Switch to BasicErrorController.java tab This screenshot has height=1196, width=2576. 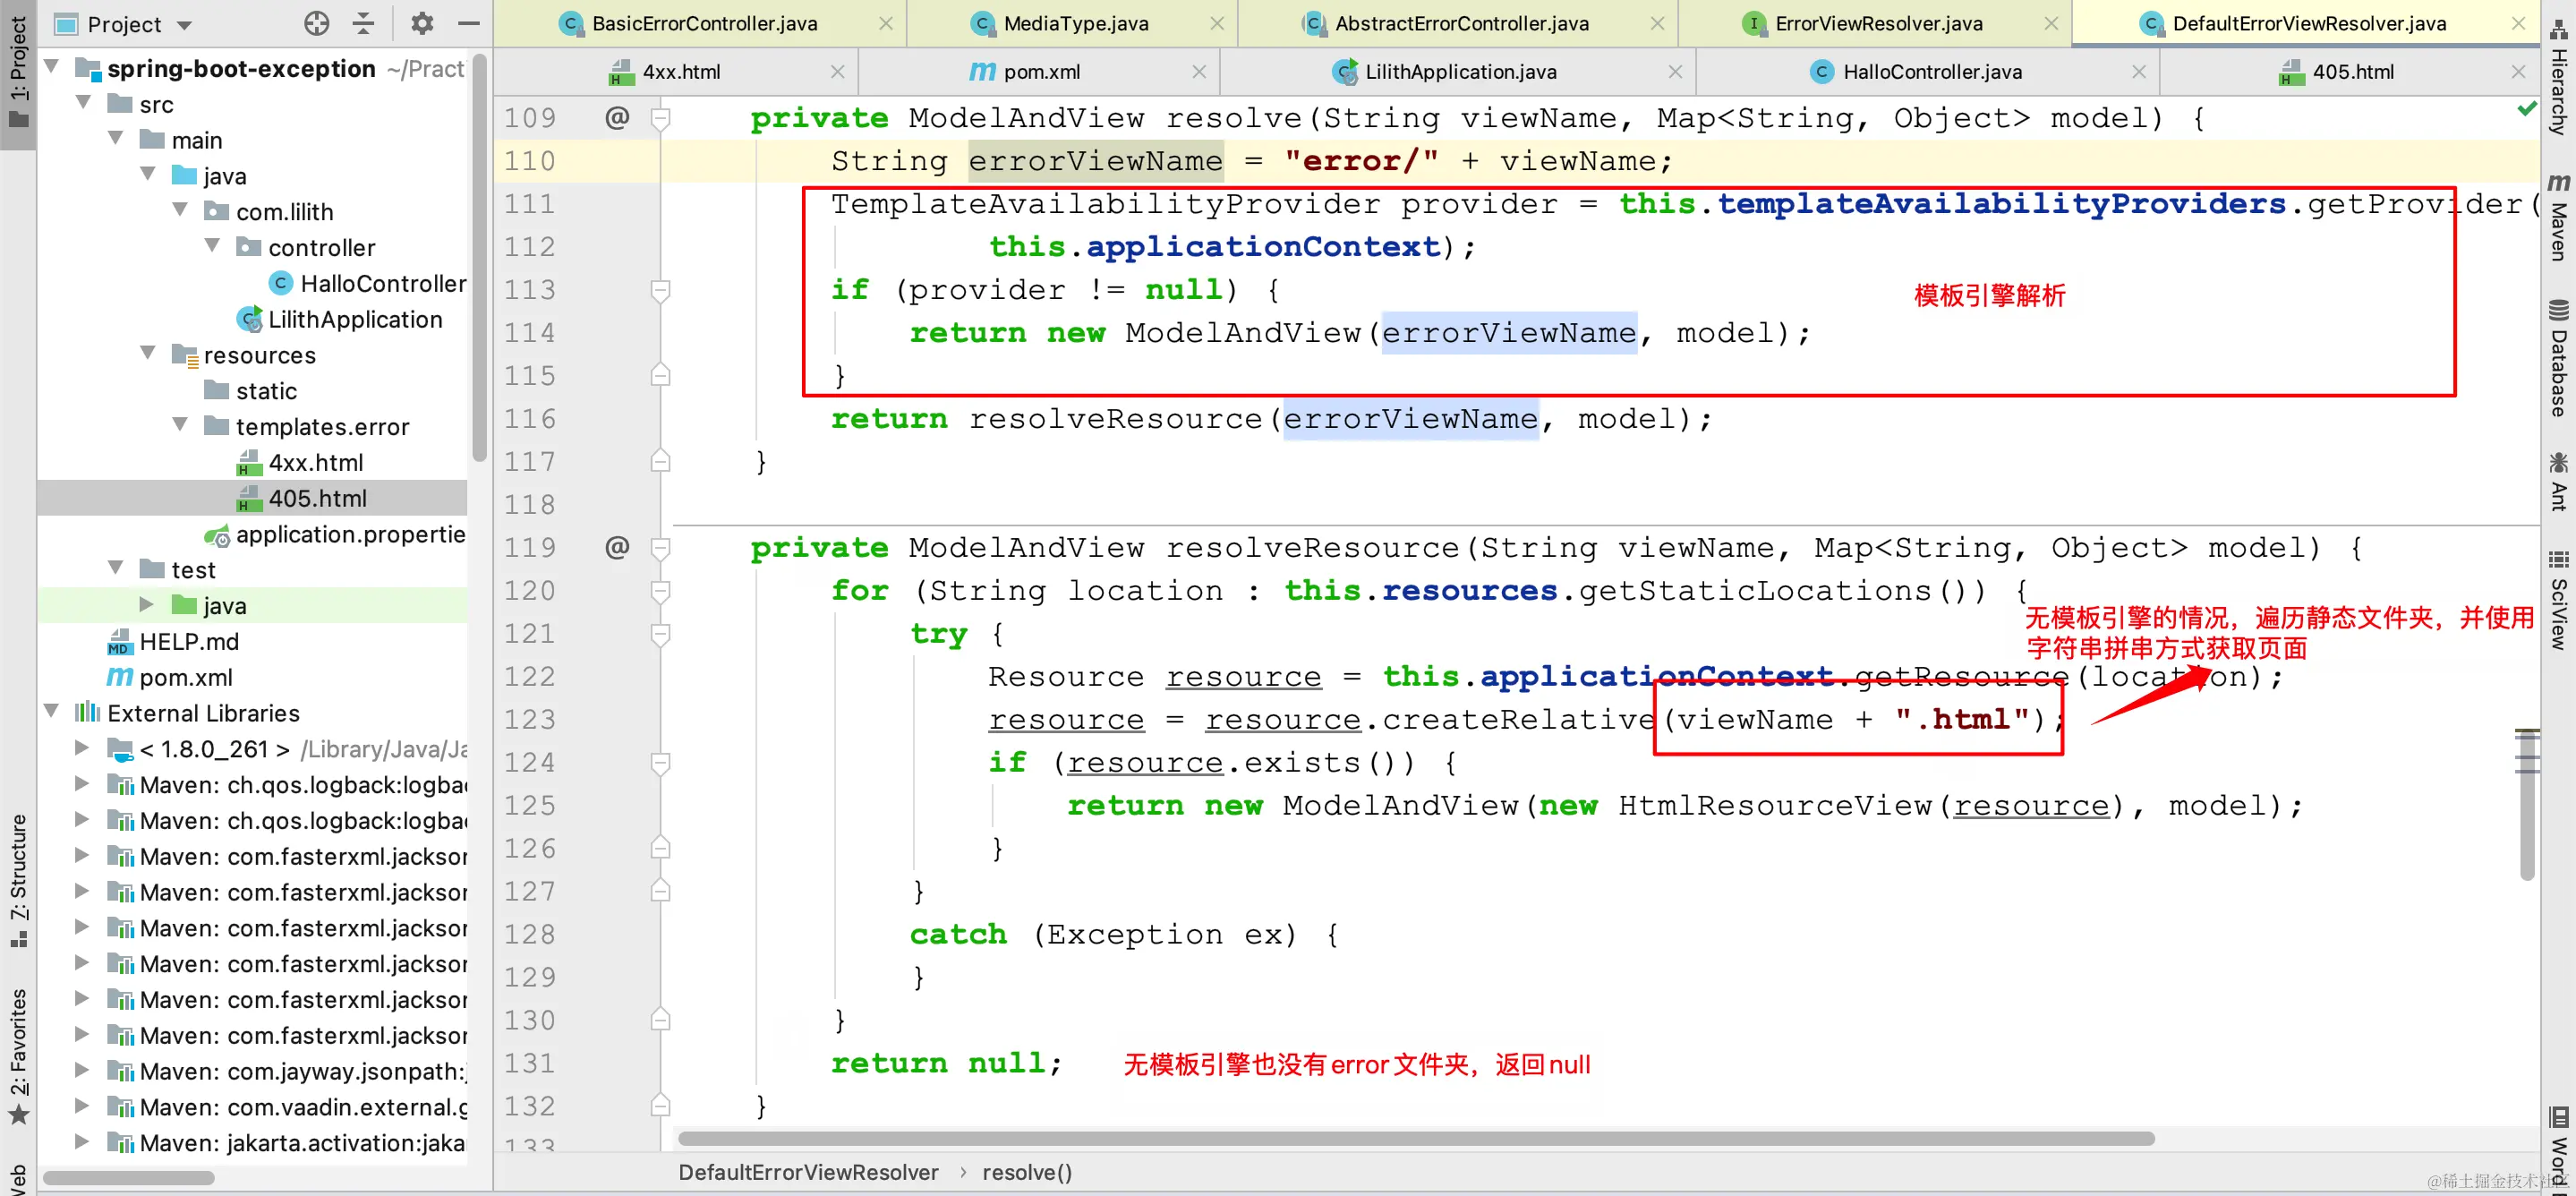704,23
